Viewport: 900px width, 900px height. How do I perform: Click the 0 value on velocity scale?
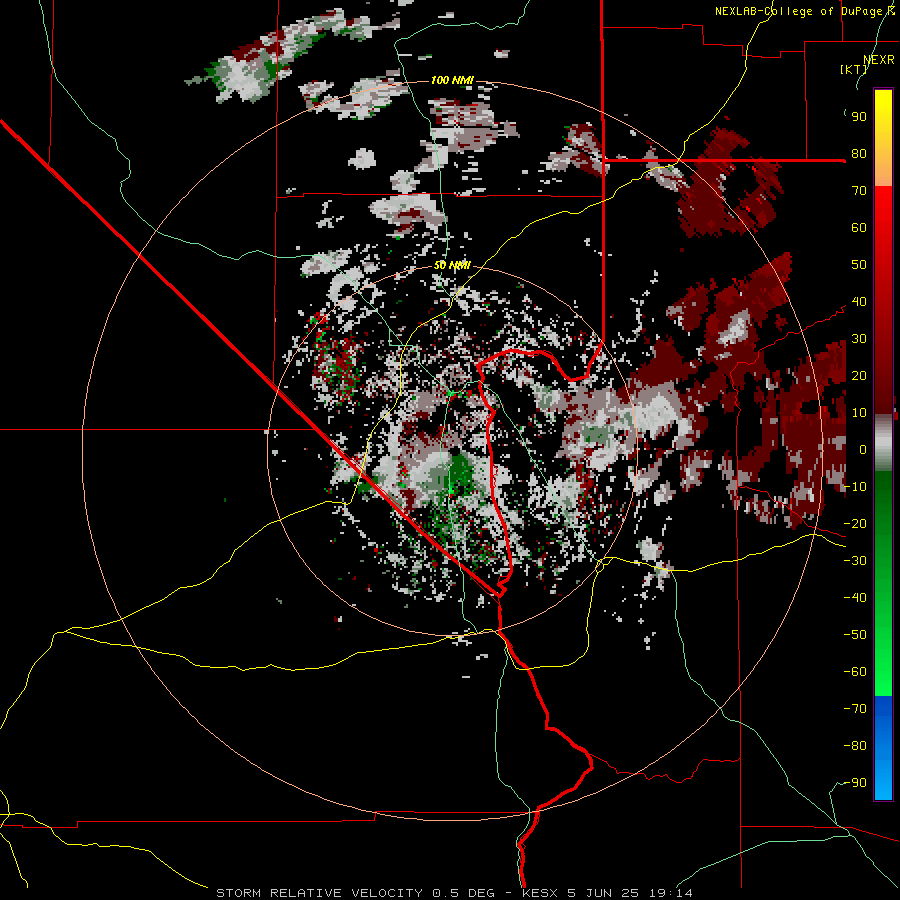click(x=863, y=450)
